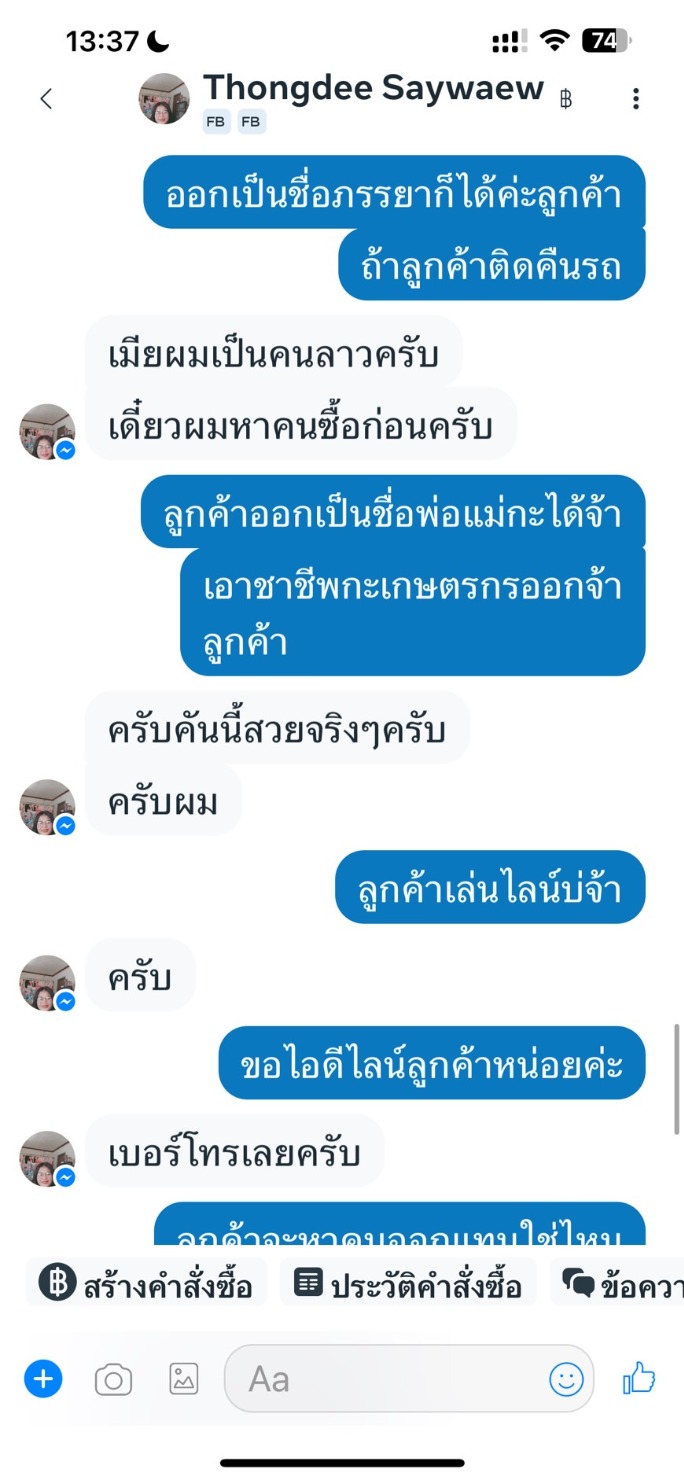Tap the baht symbol icon in the header

coord(566,99)
